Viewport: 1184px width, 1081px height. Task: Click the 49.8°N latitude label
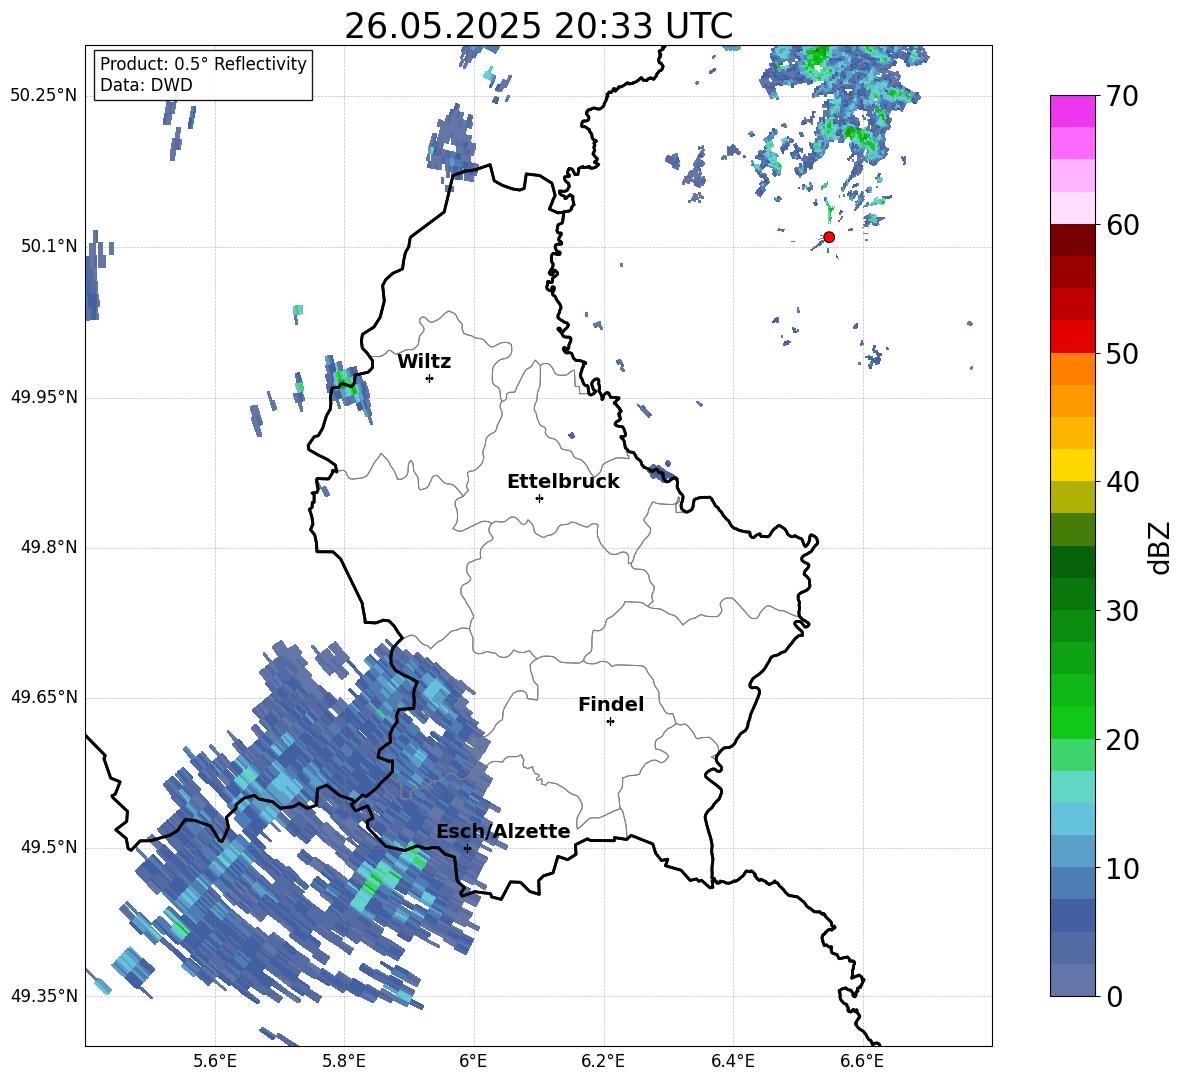pos(49,547)
